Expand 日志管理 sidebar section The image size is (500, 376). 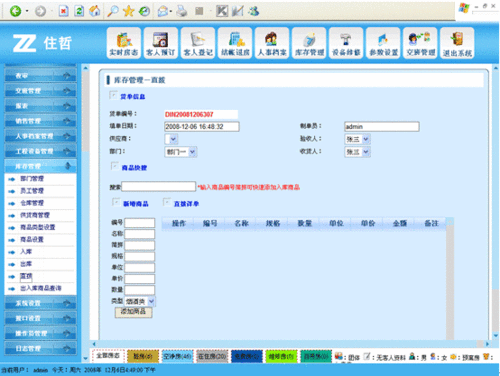(40, 348)
